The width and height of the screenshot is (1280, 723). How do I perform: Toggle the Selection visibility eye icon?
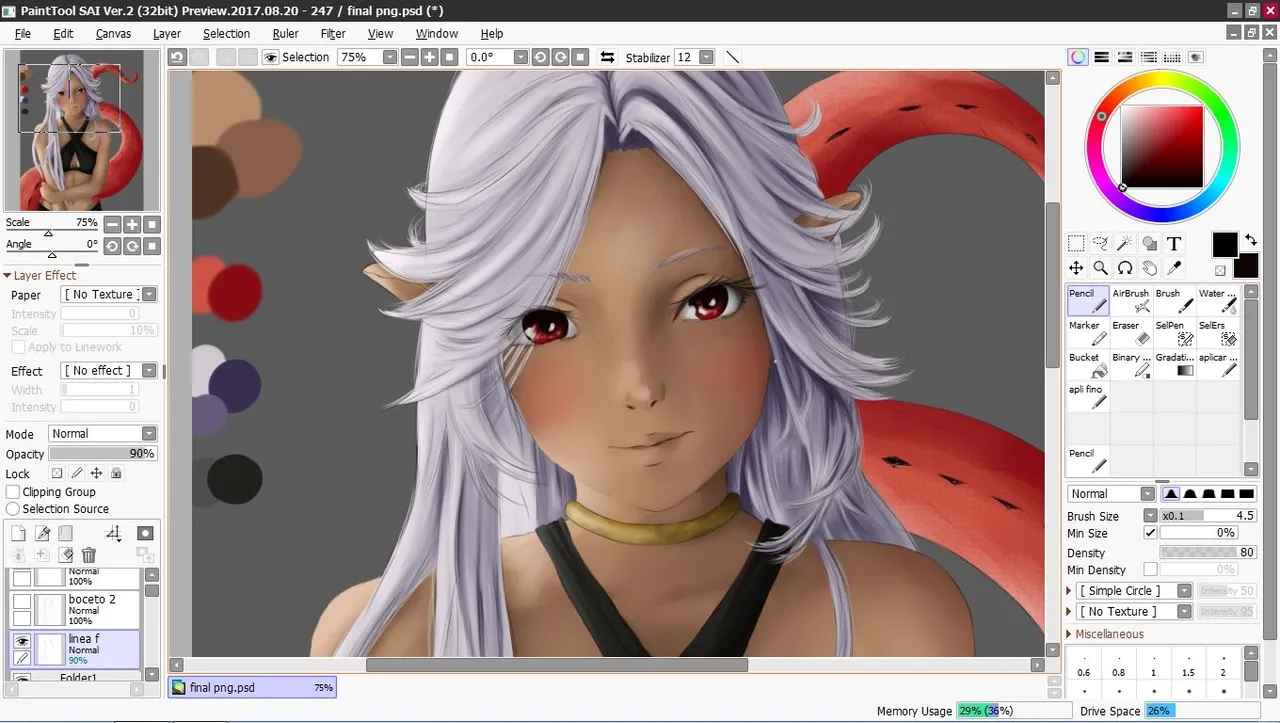pos(270,57)
